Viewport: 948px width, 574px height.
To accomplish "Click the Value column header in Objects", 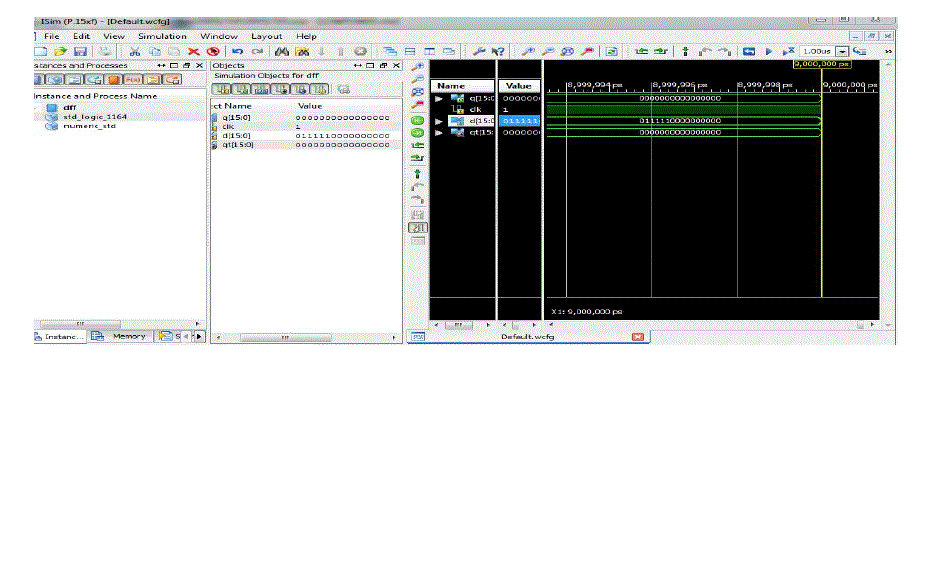I will pos(311,106).
